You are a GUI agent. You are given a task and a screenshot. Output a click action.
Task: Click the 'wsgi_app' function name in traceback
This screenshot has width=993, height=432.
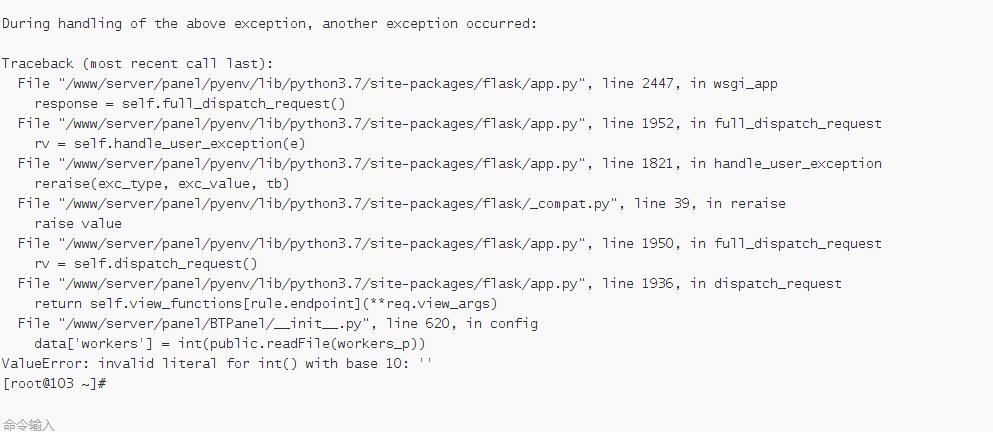tap(745, 84)
